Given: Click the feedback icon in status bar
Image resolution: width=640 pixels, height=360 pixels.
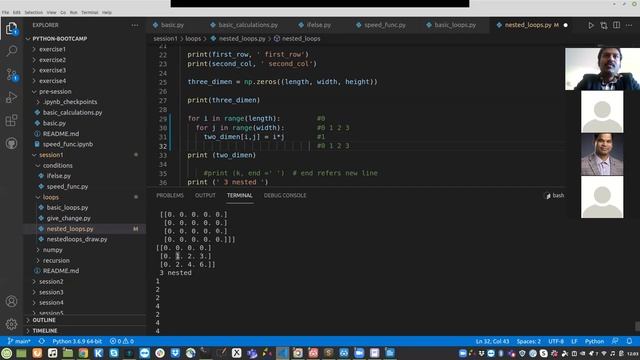Looking at the screenshot, I should pyautogui.click(x=615, y=341).
